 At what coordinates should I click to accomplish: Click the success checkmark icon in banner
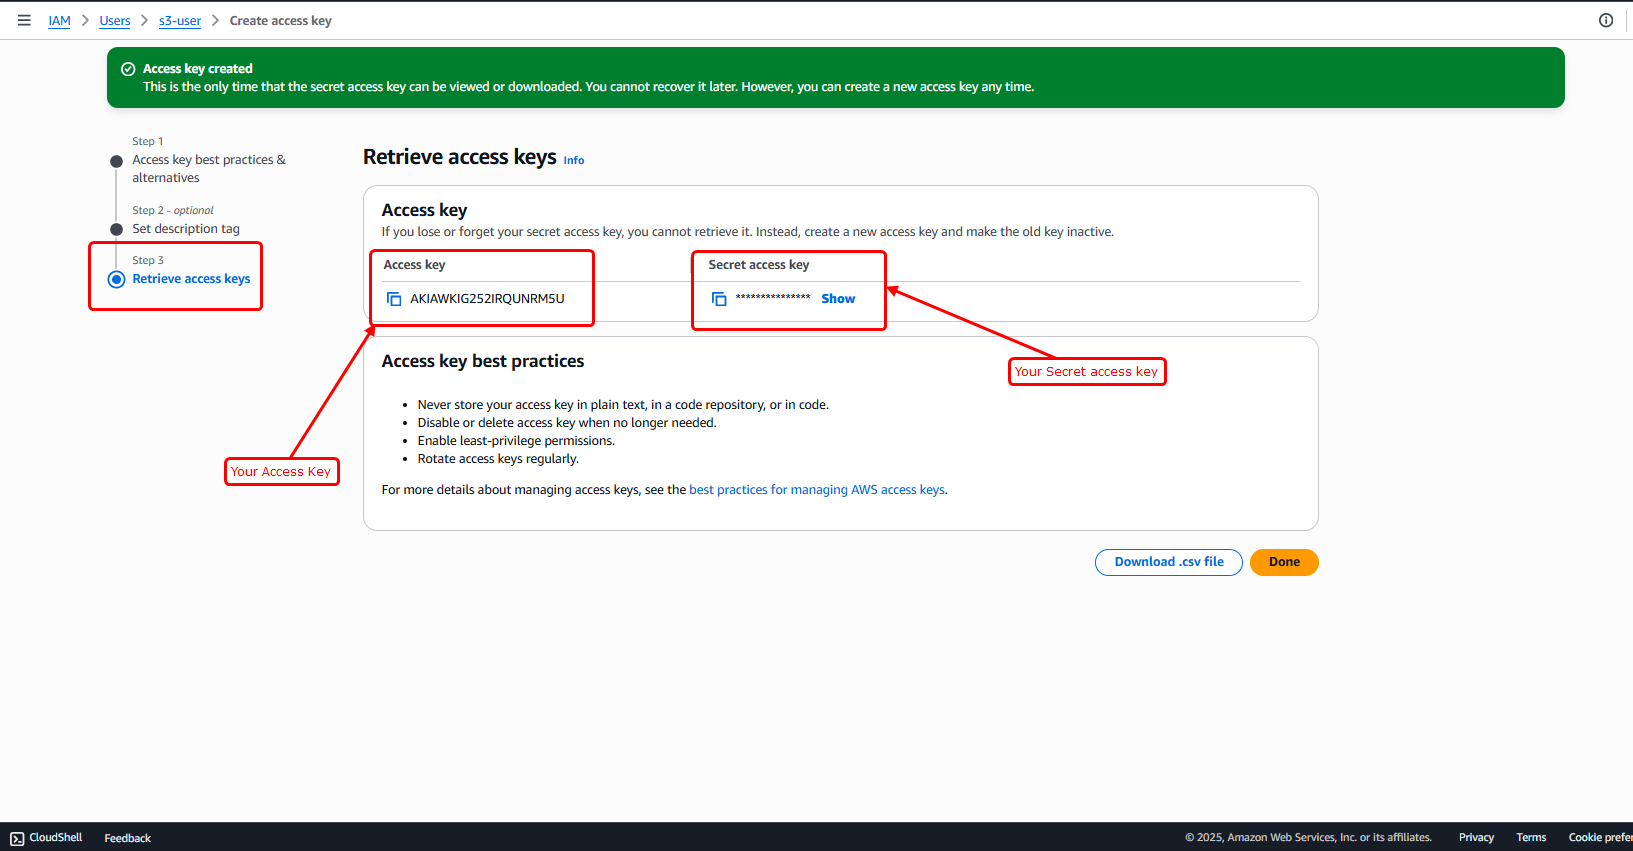128,69
